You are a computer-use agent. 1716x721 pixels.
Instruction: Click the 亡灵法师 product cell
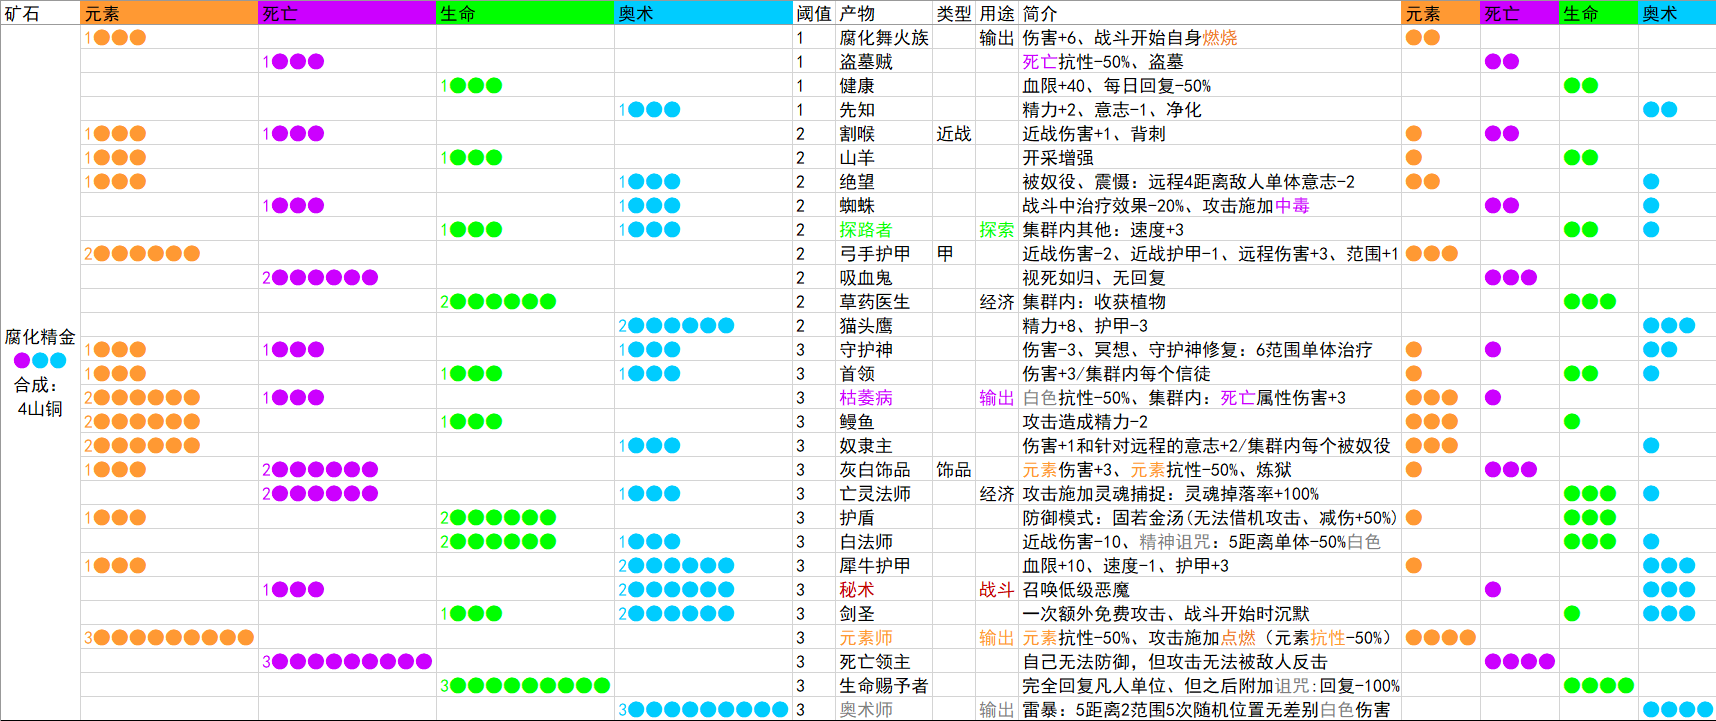[x=884, y=493]
